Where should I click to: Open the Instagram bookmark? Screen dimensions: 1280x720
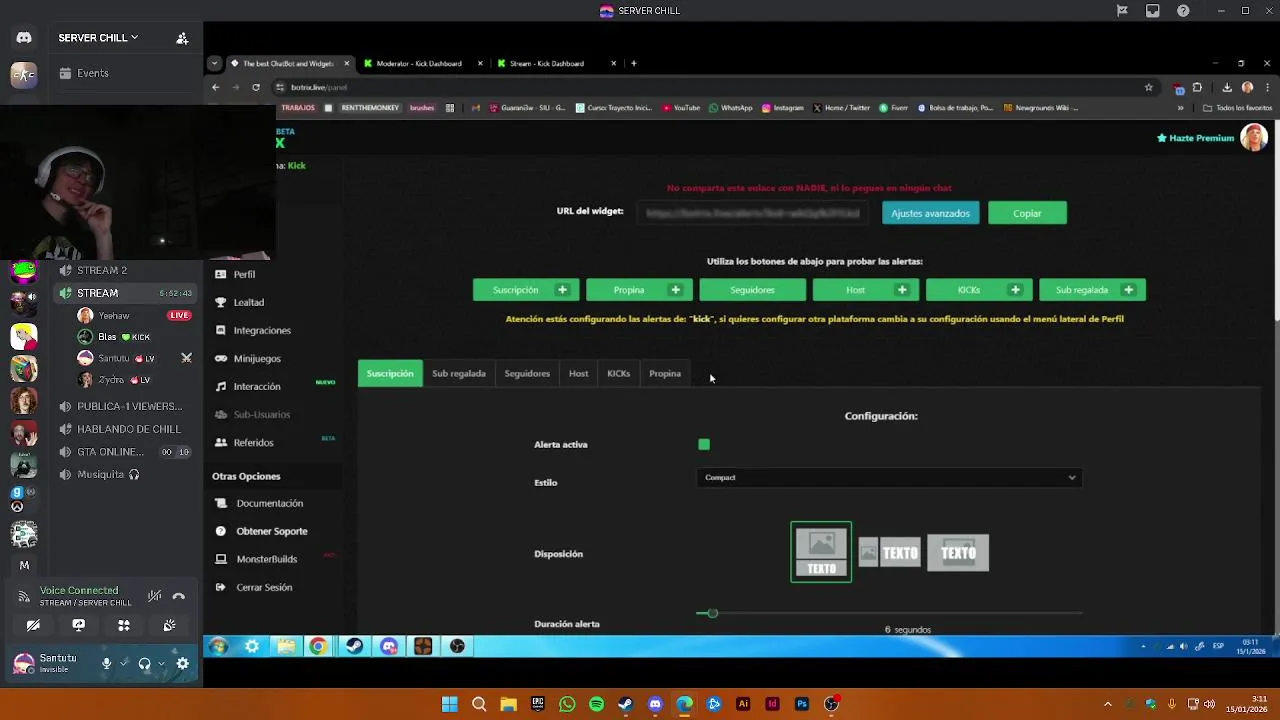tap(783, 108)
